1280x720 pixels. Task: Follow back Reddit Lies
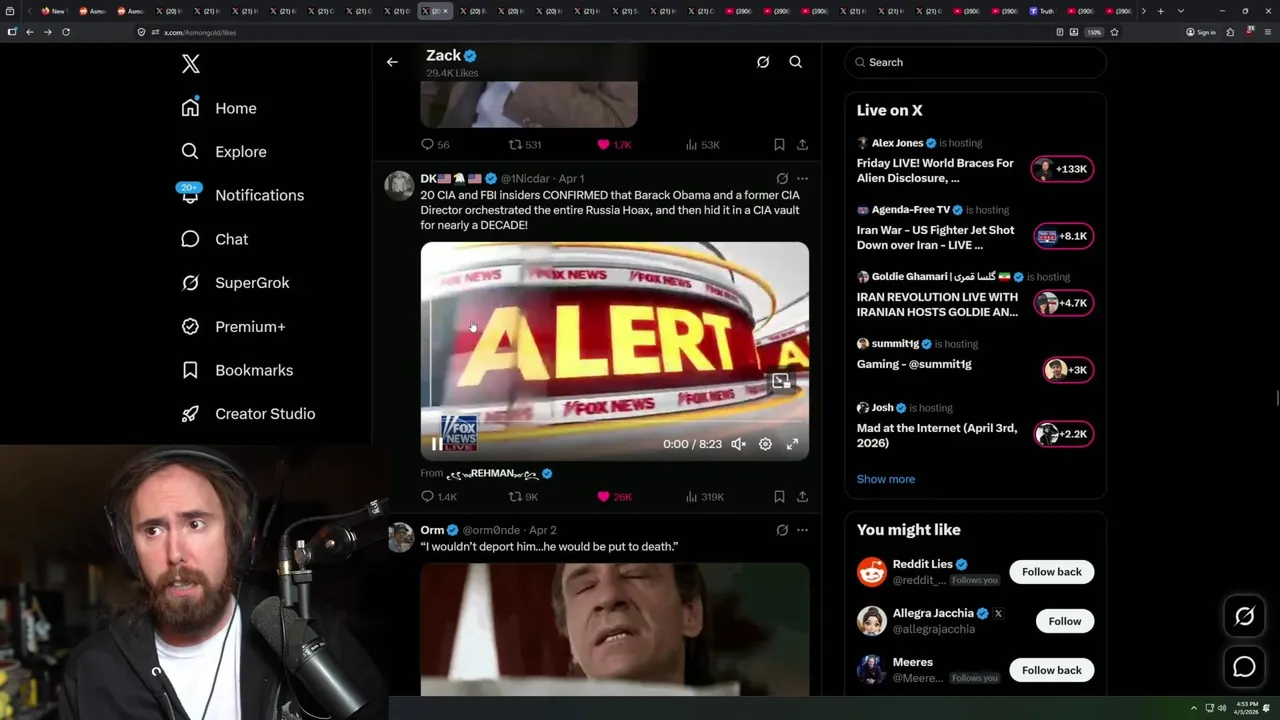coord(1051,572)
